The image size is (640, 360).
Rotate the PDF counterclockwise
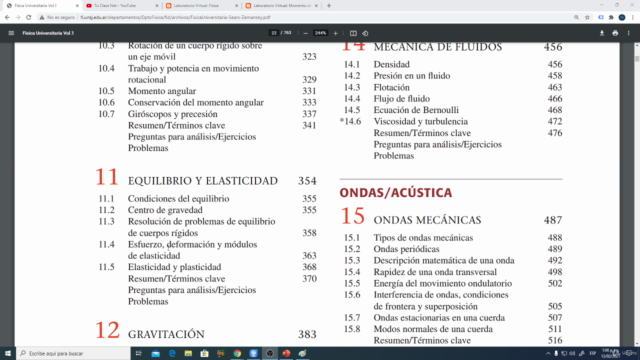click(365, 33)
